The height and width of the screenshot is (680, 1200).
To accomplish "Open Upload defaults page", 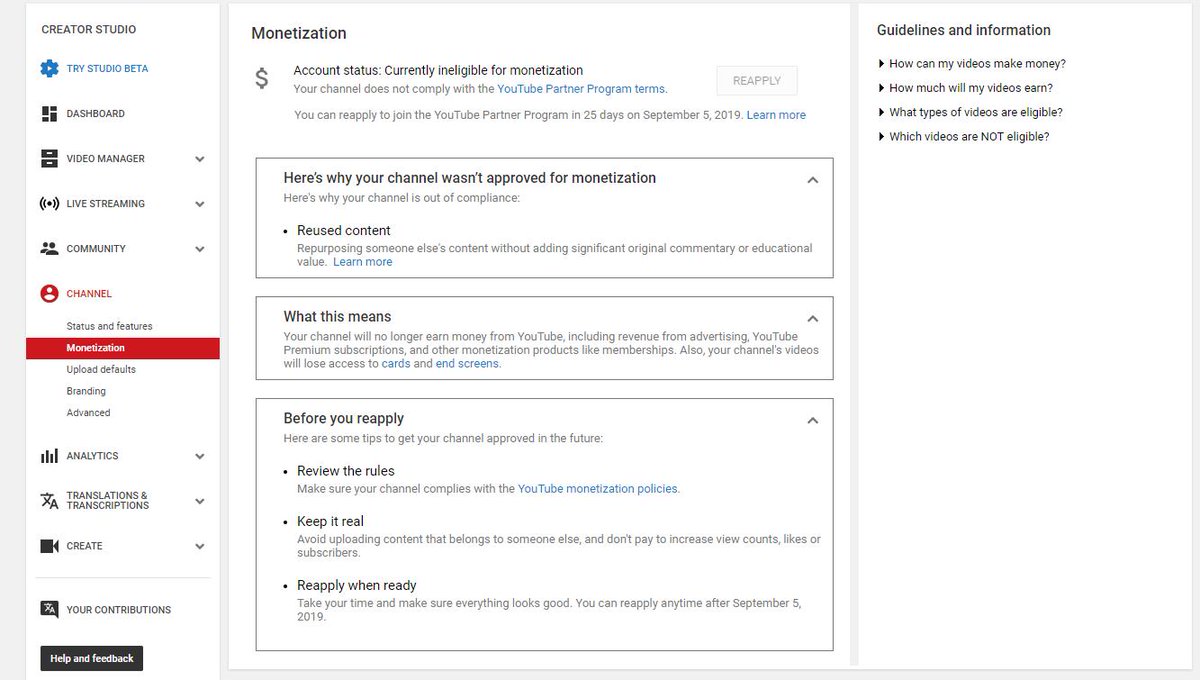I will point(101,370).
